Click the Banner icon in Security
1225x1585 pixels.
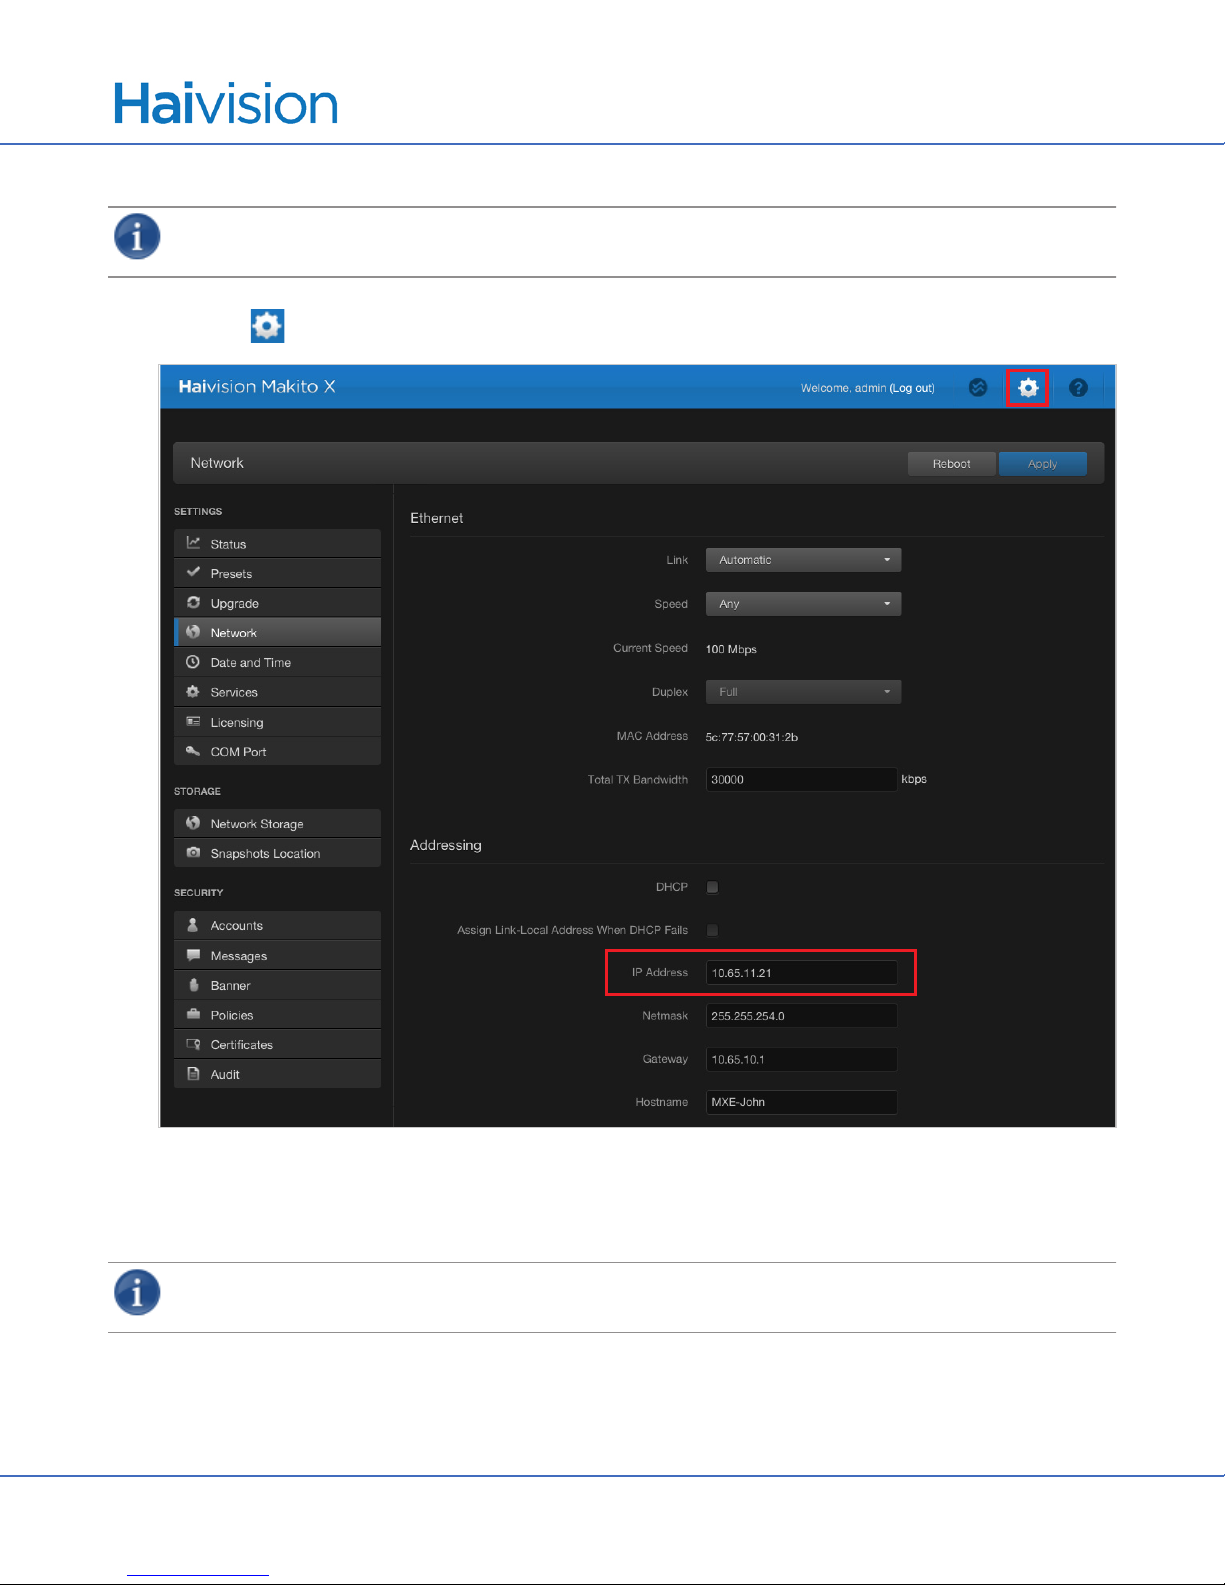[193, 985]
